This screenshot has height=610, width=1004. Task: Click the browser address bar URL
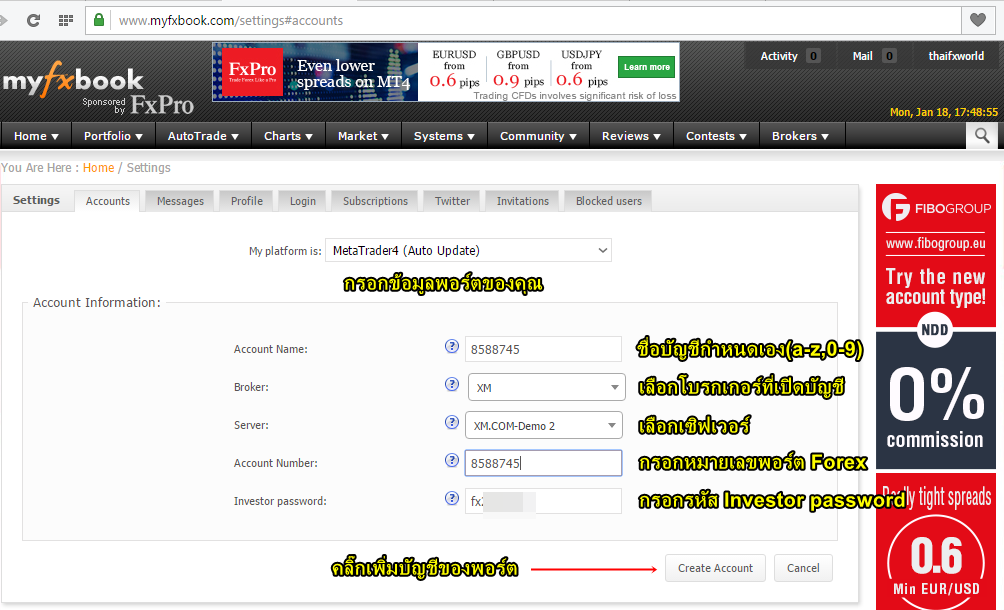pyautogui.click(x=231, y=20)
